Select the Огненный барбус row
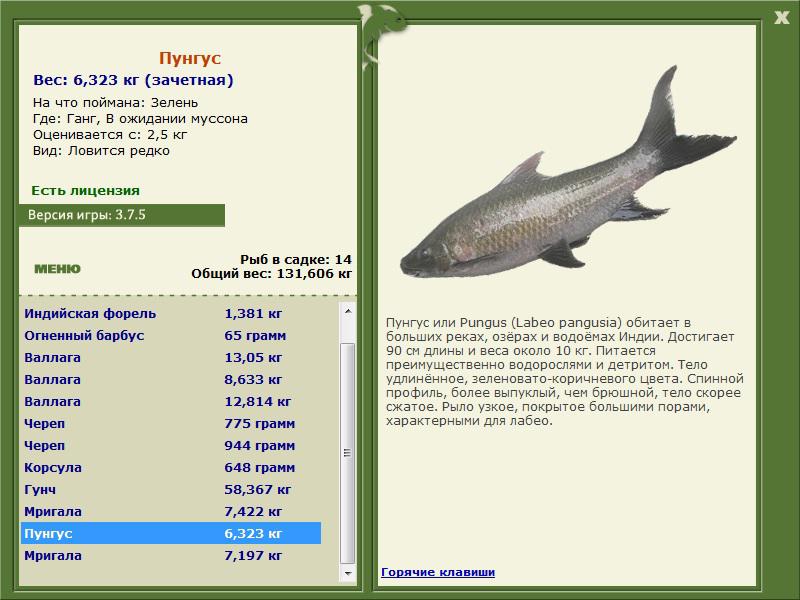The width and height of the screenshot is (800, 600). (x=171, y=335)
